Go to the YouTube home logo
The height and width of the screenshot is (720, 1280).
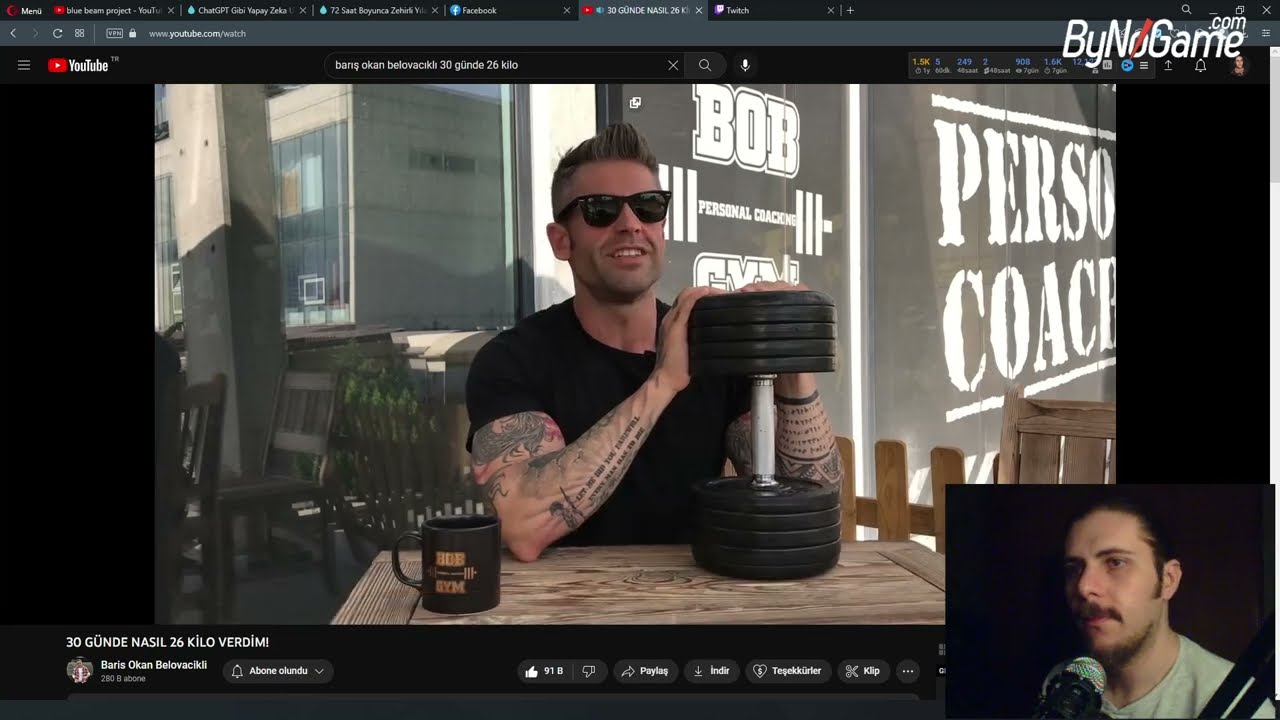78,65
